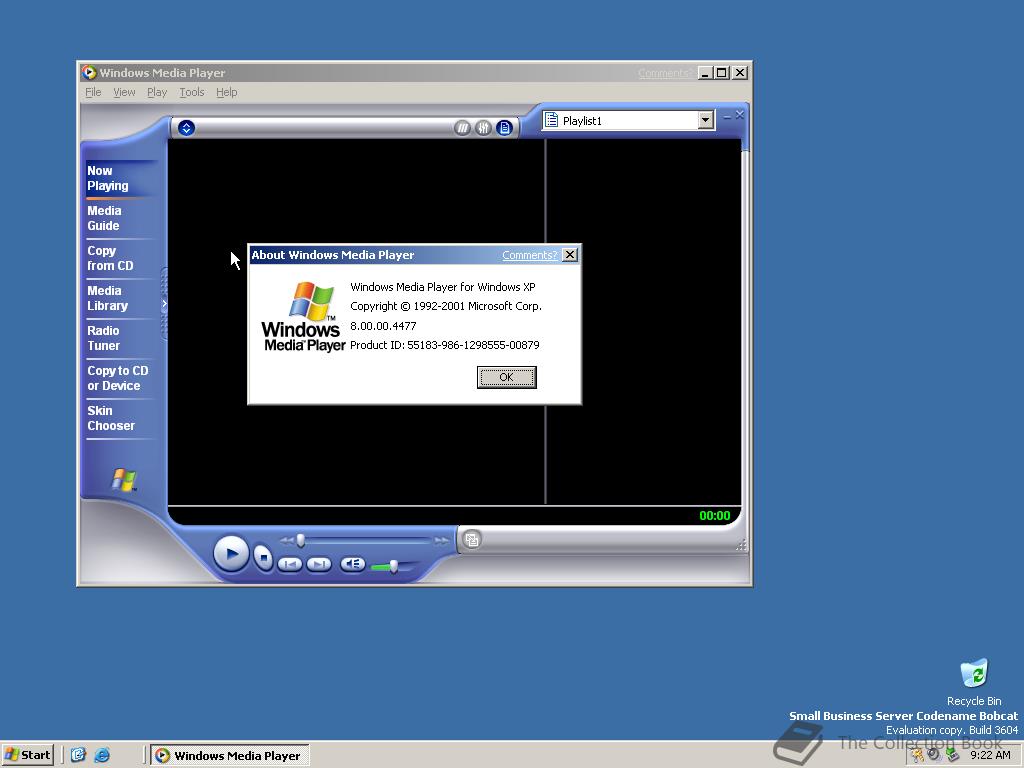Click the Play button in the player
This screenshot has width=1024, height=768.
tap(231, 554)
